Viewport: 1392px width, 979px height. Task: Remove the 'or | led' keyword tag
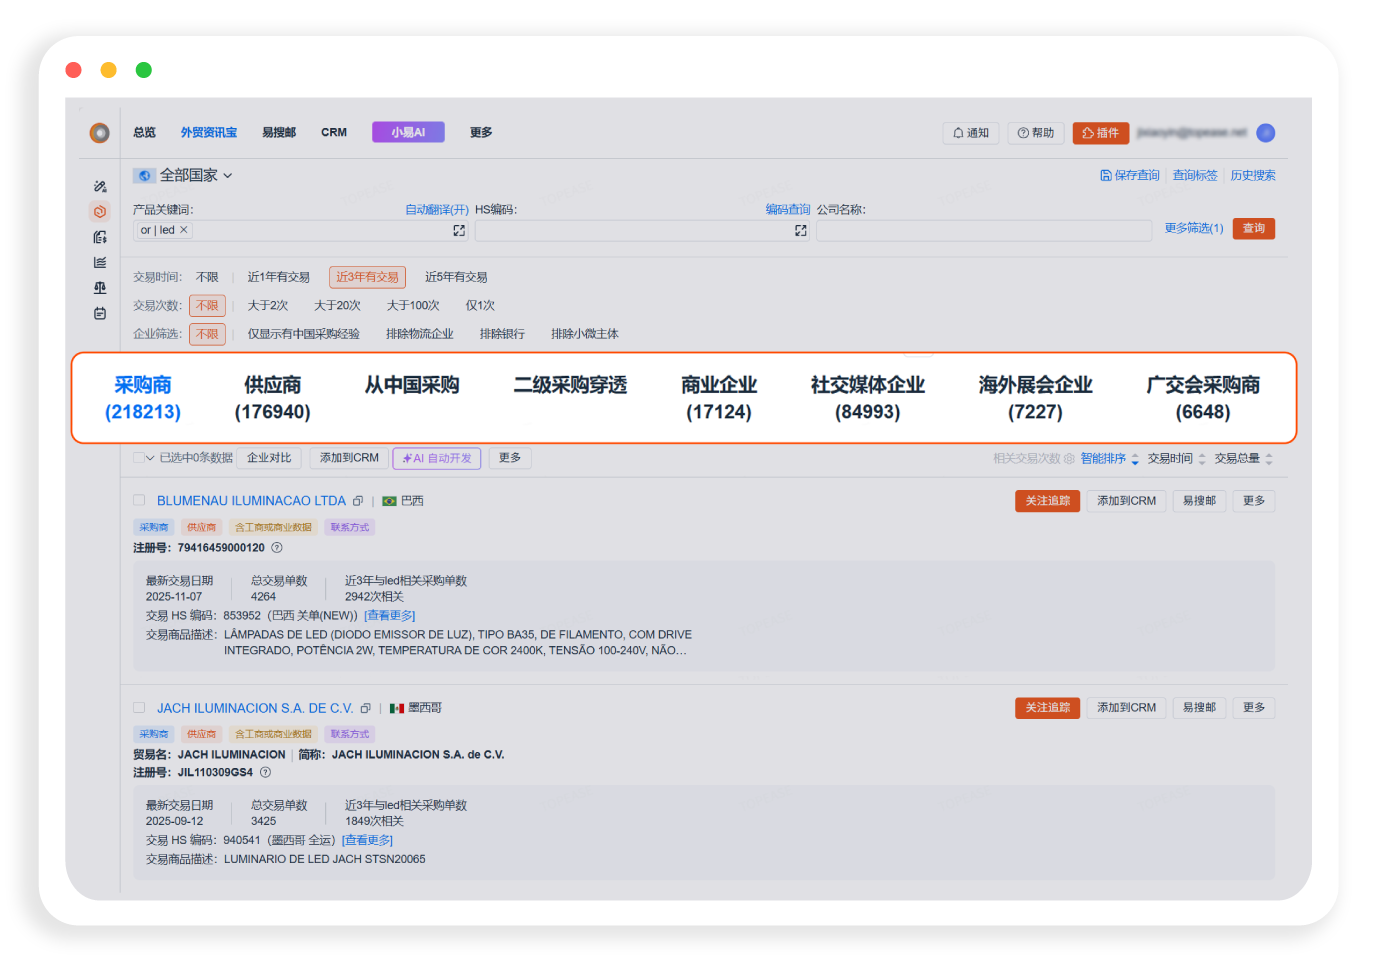184,230
